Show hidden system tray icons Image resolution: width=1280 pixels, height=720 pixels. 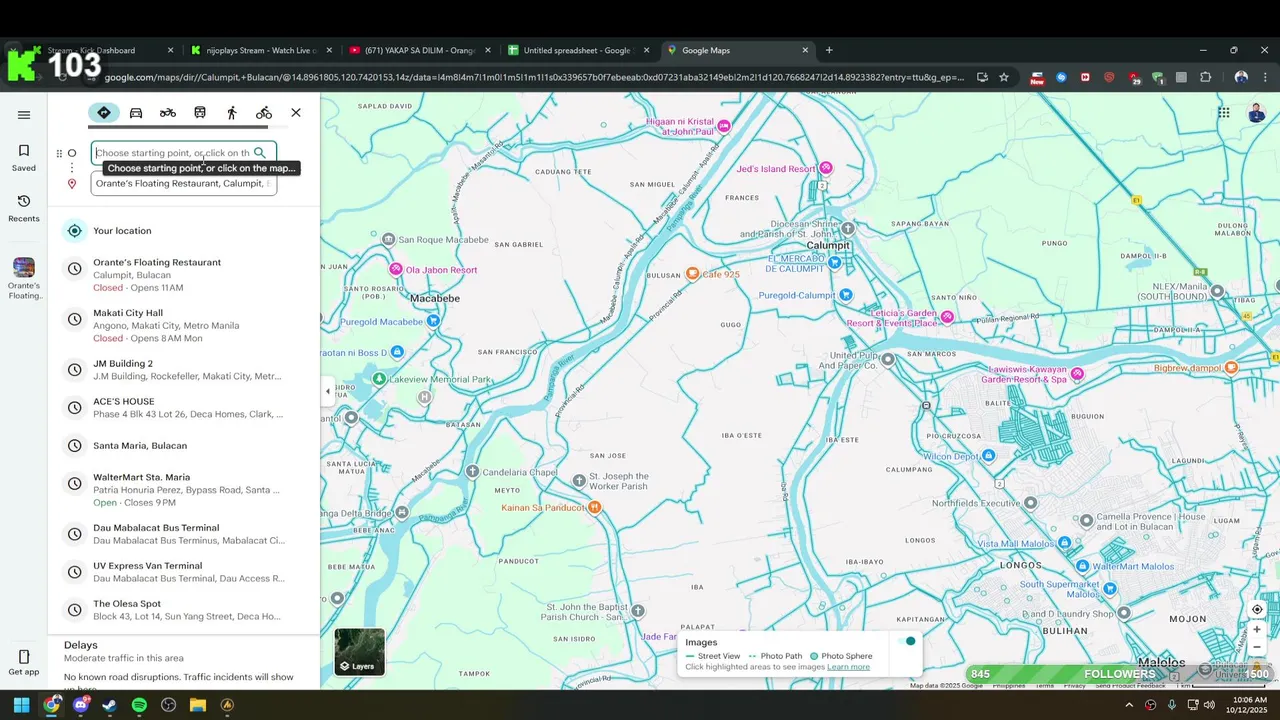tap(1129, 705)
